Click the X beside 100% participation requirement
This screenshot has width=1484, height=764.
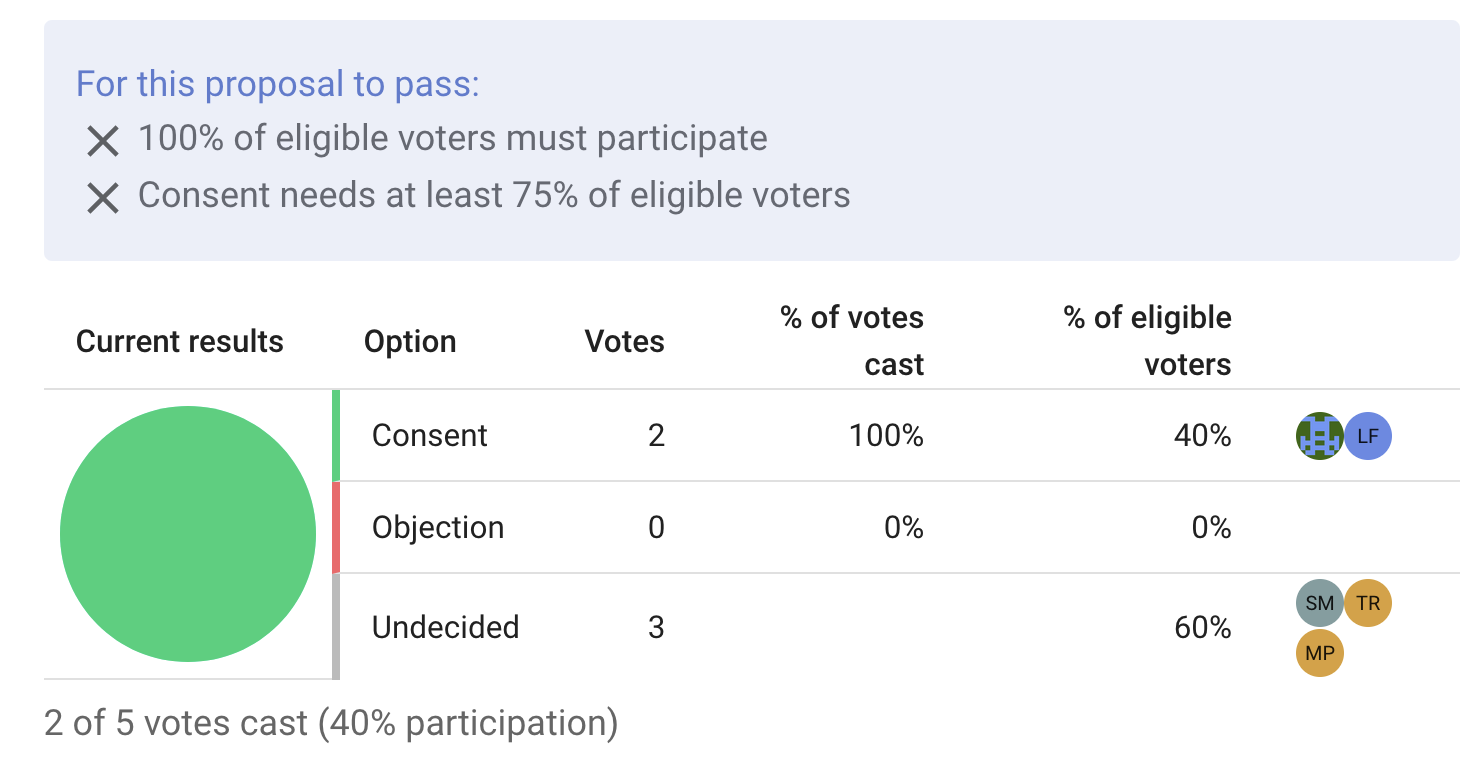[103, 139]
